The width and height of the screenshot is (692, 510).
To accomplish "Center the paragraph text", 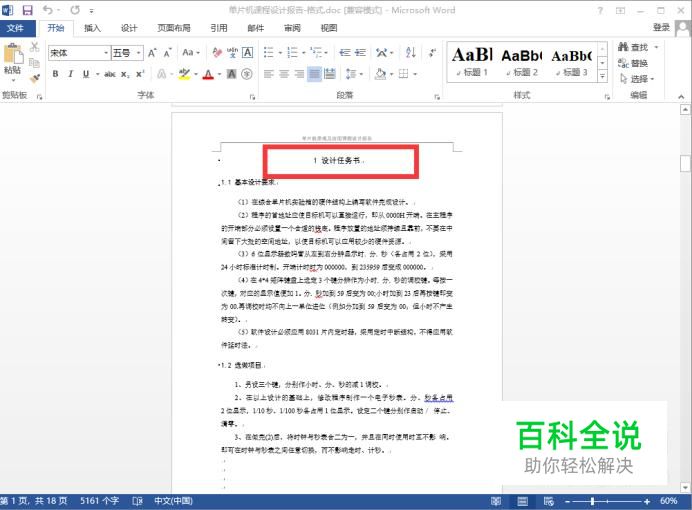I will 284,74.
